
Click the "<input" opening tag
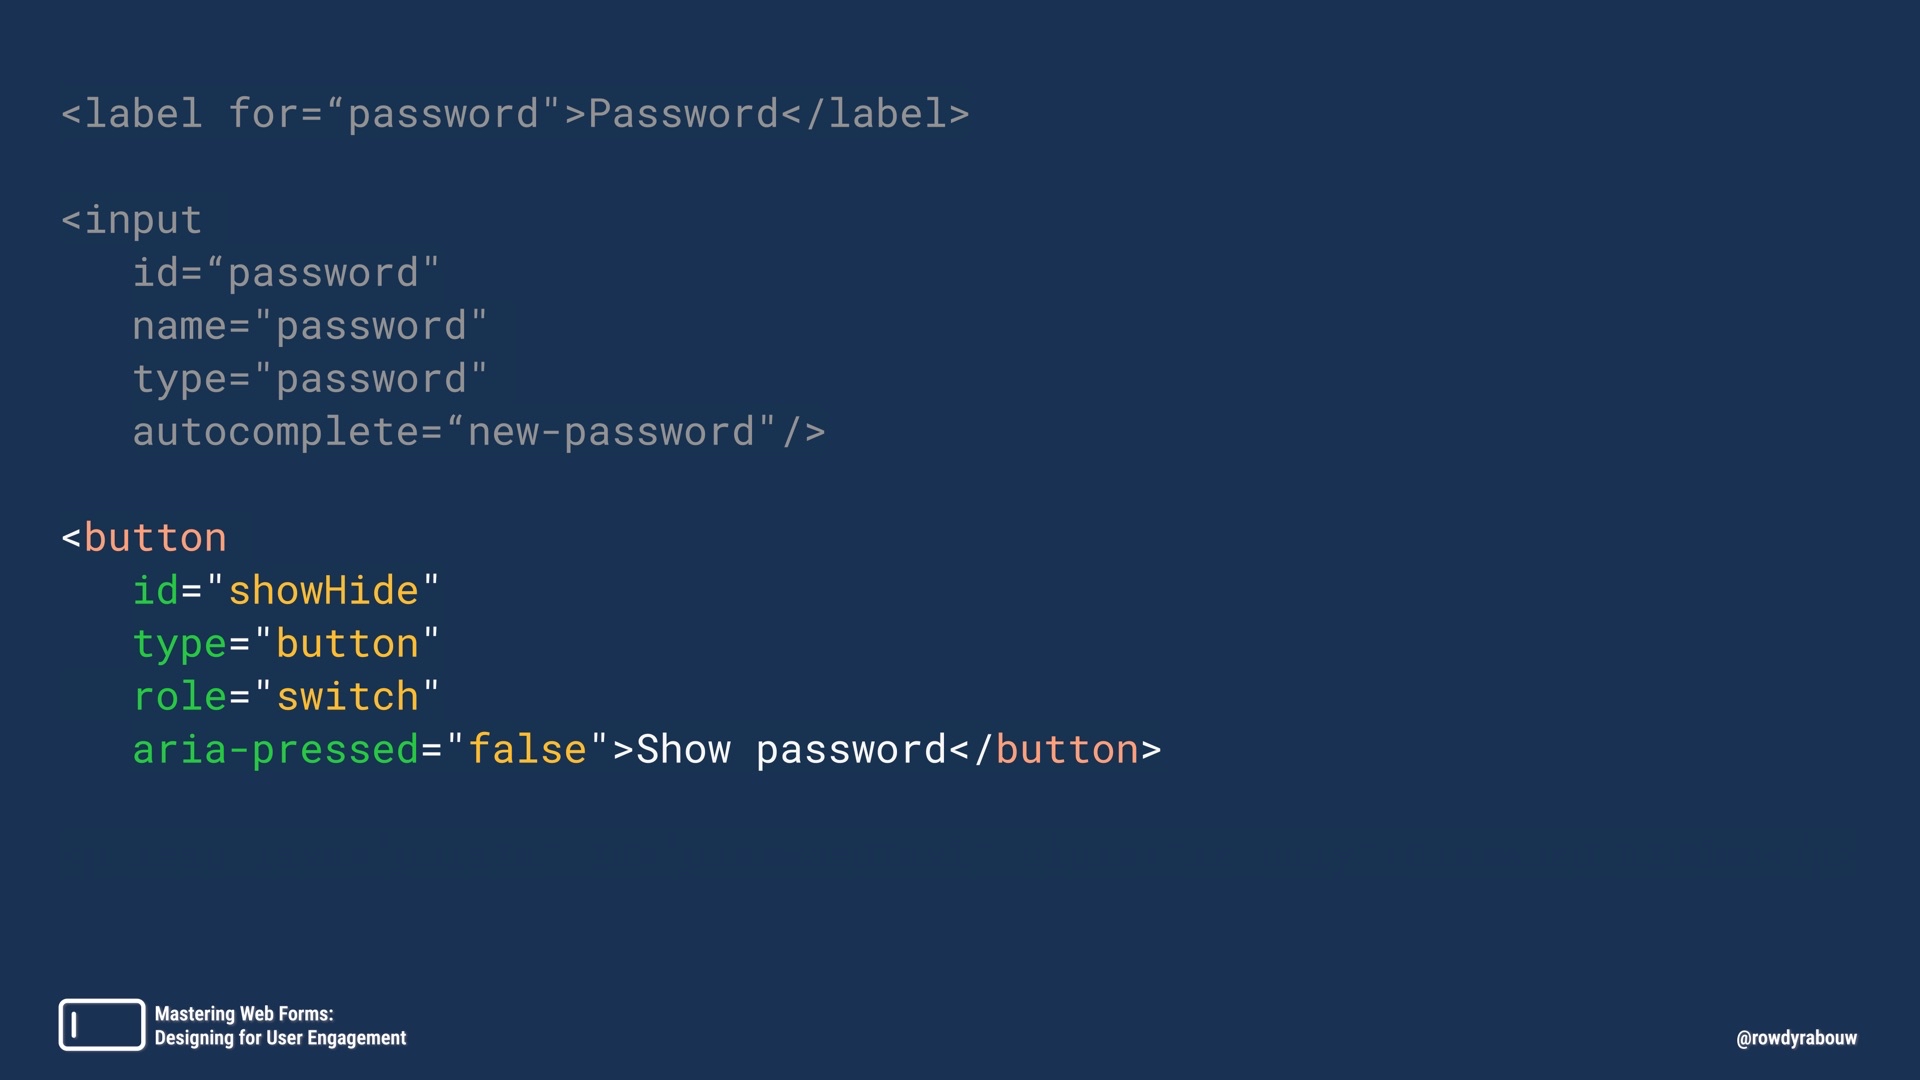pyautogui.click(x=132, y=220)
